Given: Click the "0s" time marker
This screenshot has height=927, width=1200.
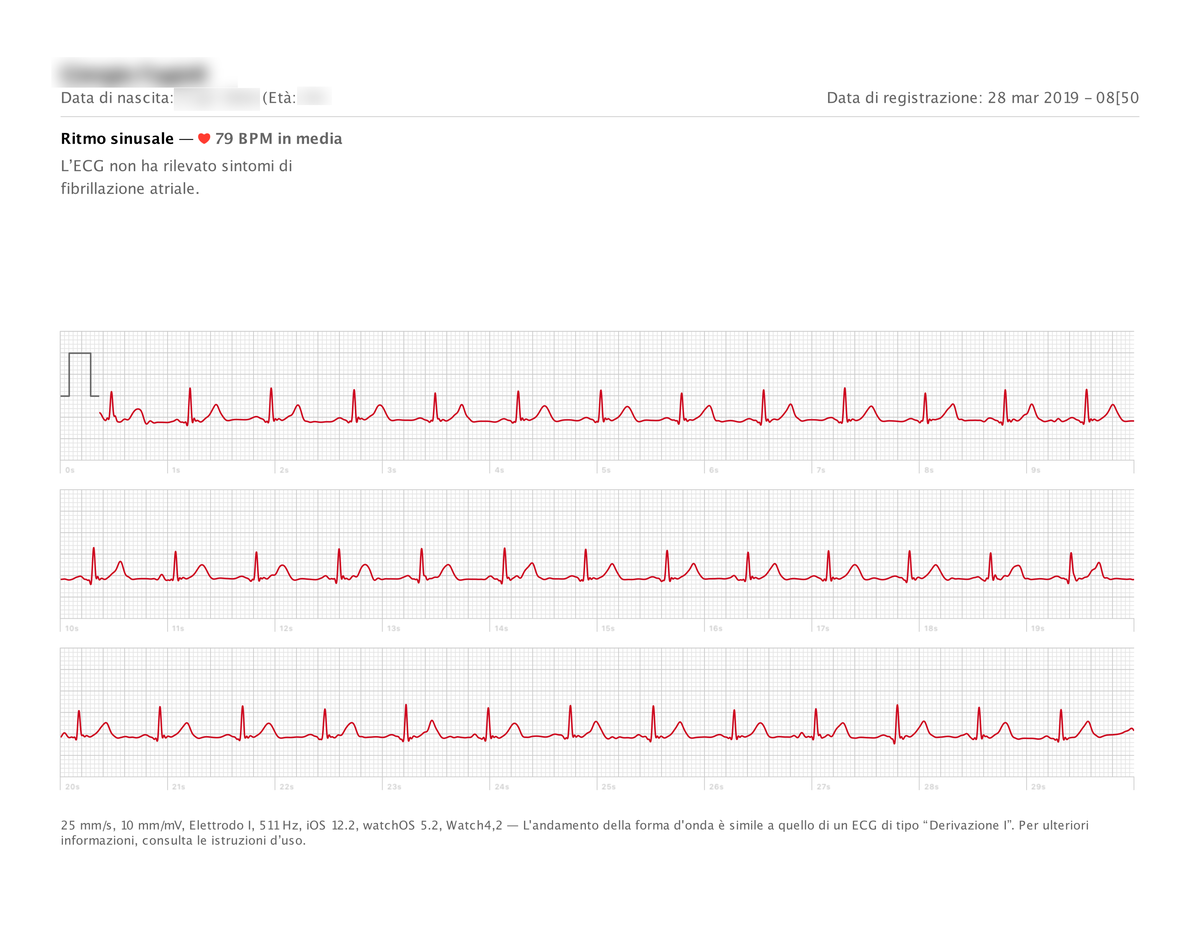Looking at the screenshot, I should 69,470.
